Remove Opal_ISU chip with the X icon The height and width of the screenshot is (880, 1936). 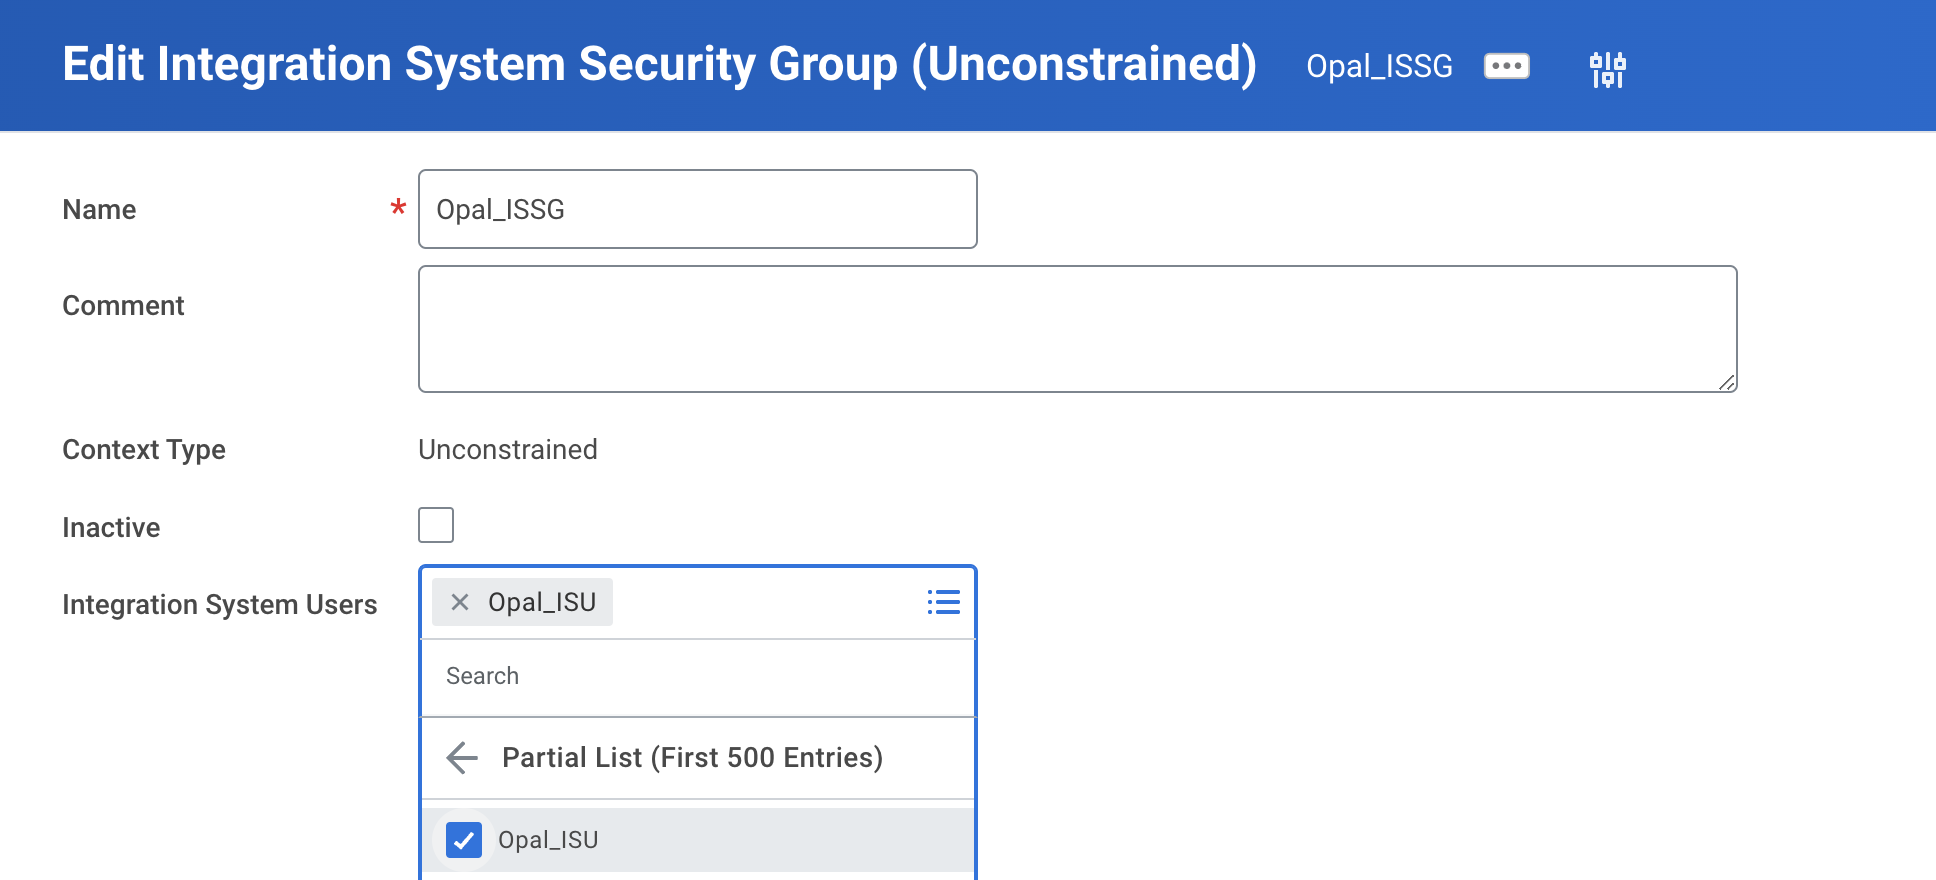pyautogui.click(x=460, y=602)
